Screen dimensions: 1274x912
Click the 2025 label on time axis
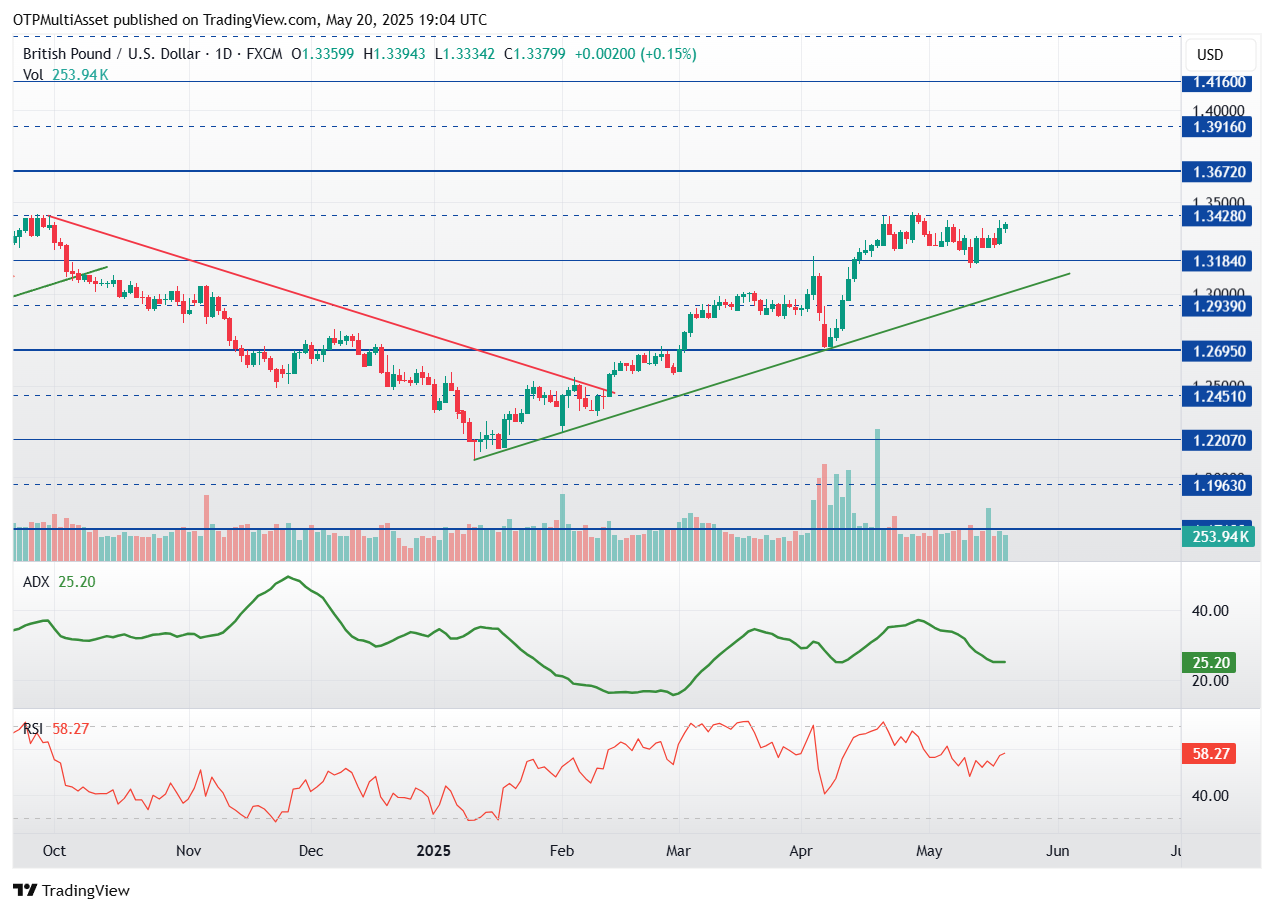pyautogui.click(x=434, y=851)
